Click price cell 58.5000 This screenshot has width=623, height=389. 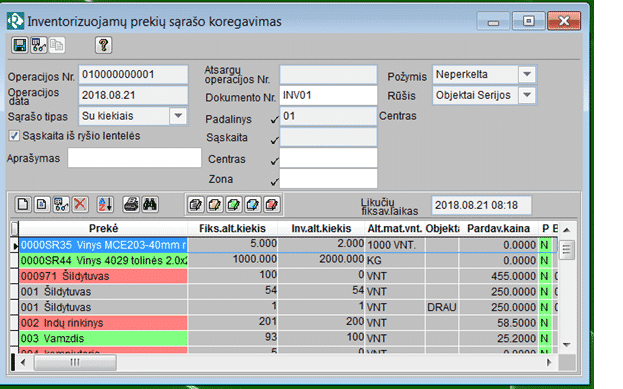pos(499,323)
